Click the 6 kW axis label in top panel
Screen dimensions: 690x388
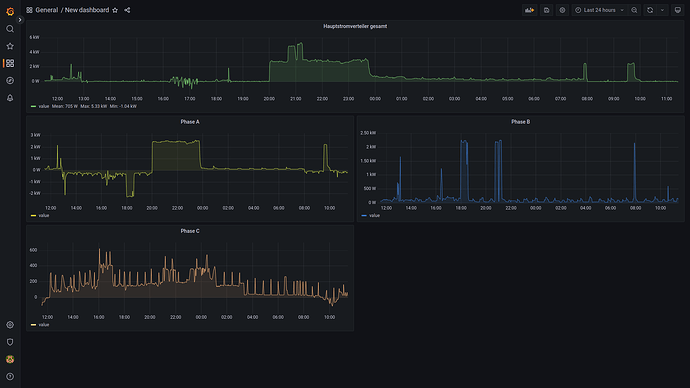click(34, 37)
